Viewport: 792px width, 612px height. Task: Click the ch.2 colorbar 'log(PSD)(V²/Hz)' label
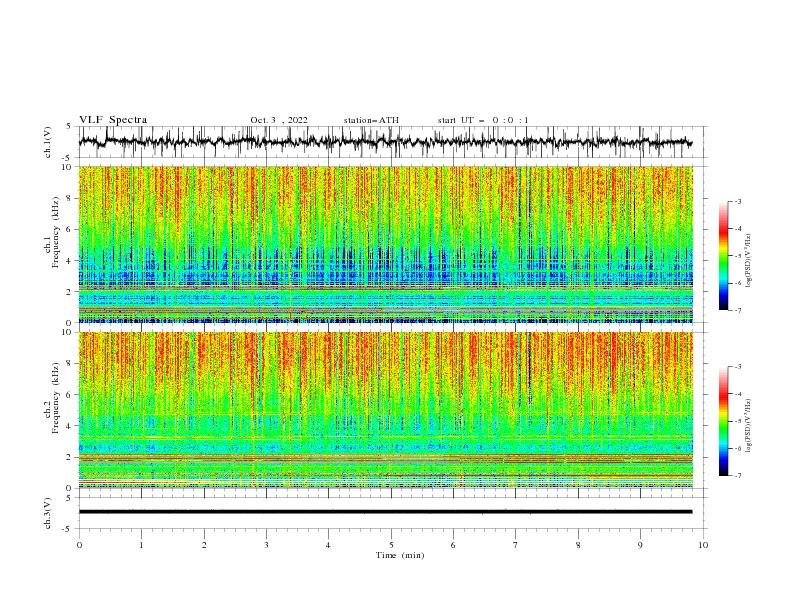pos(749,426)
